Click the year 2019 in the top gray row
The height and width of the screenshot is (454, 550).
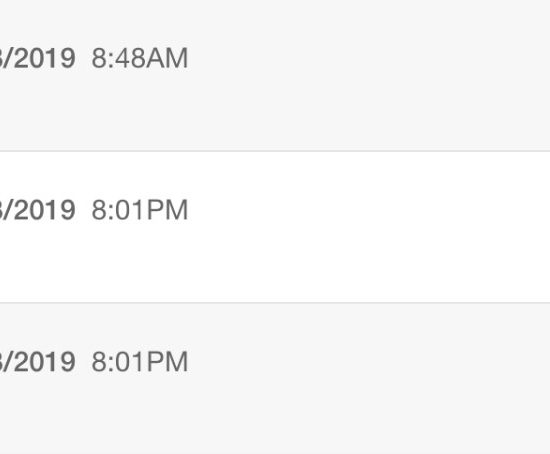[x=45, y=58]
